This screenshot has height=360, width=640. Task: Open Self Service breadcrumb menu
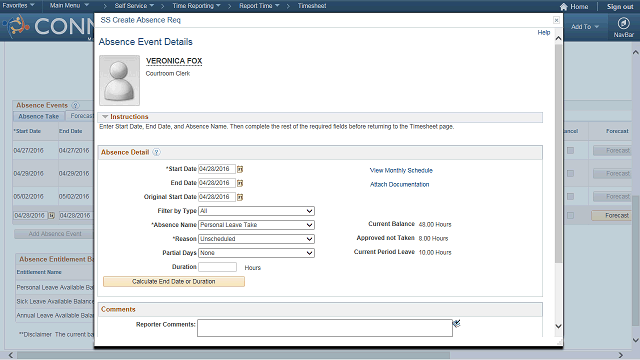[134, 6]
